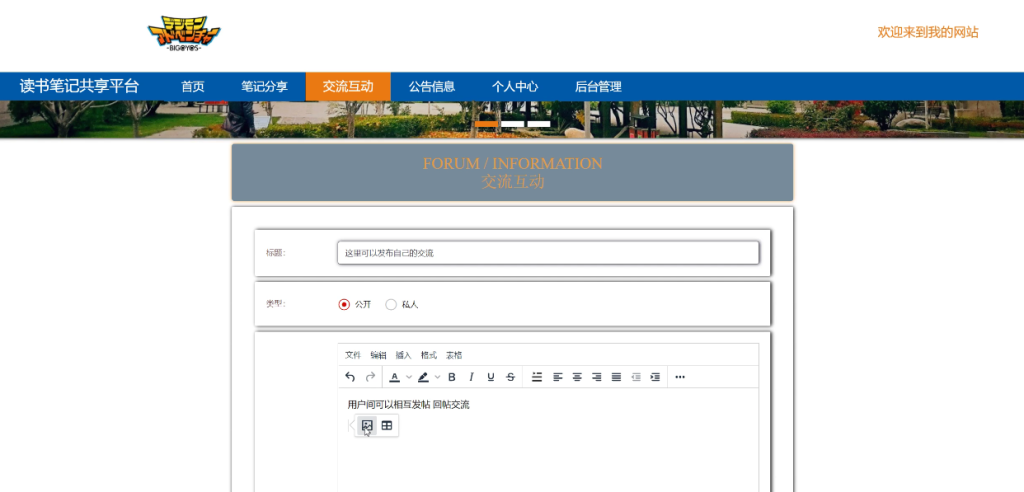Apply italic formatting in the editor
This screenshot has height=492, width=1024.
pos(471,377)
